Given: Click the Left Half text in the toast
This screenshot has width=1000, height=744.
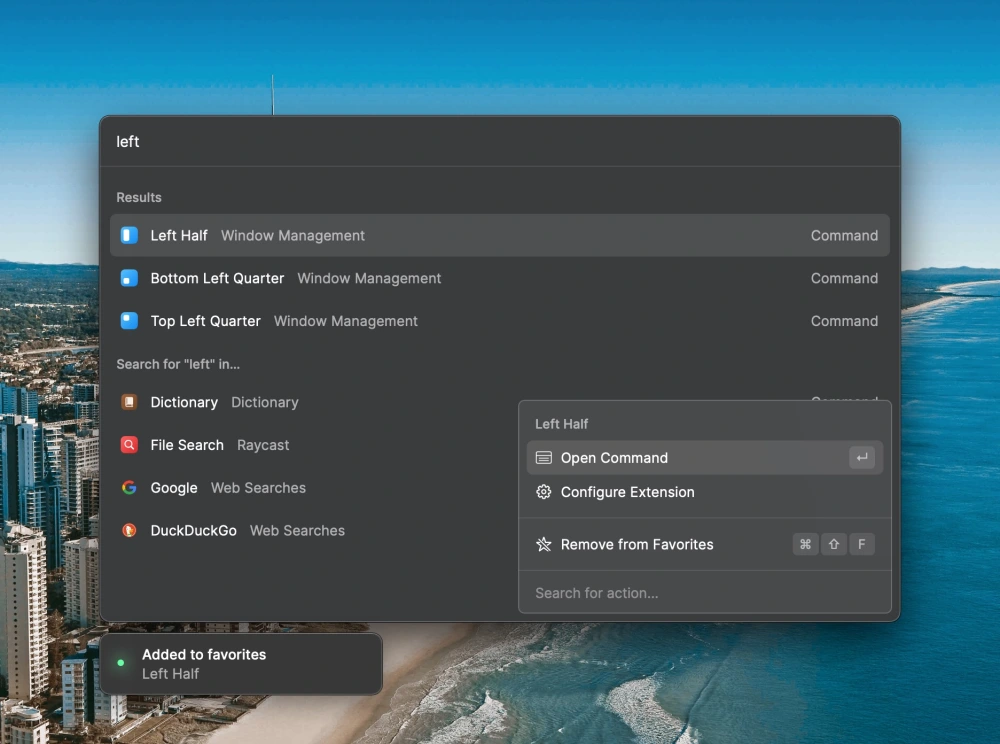Looking at the screenshot, I should [170, 673].
